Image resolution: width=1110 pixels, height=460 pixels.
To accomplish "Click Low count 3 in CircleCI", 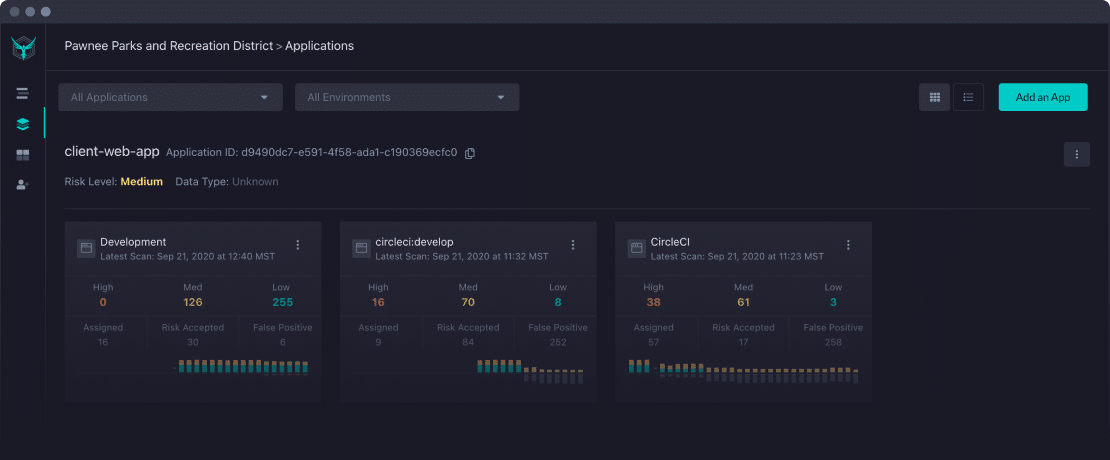I will [x=833, y=302].
